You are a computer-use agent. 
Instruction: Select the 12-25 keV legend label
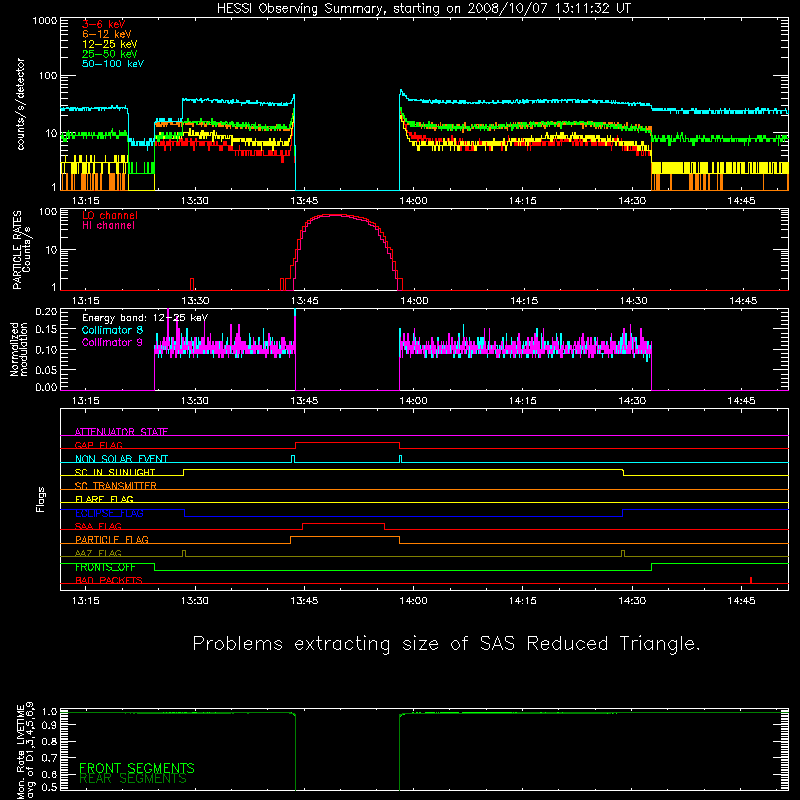click(110, 44)
